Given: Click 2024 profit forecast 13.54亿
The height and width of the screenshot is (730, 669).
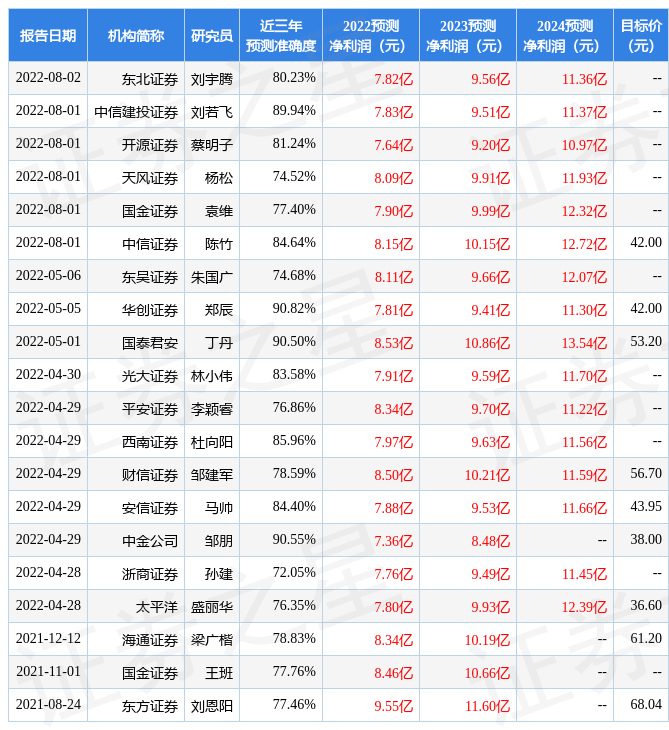Looking at the screenshot, I should [584, 344].
